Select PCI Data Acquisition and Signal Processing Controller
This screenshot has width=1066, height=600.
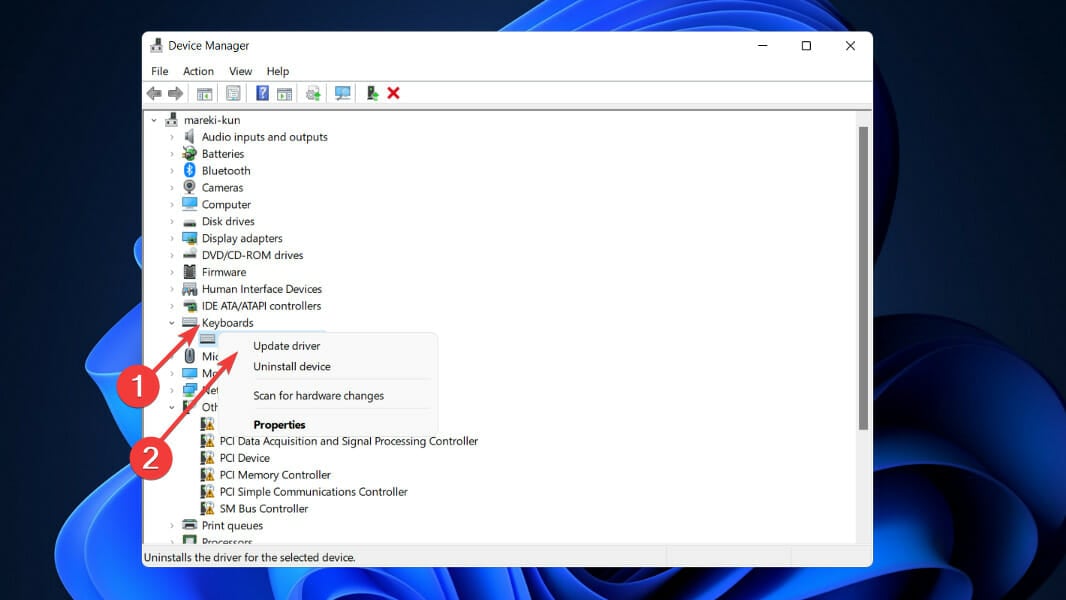coord(349,441)
